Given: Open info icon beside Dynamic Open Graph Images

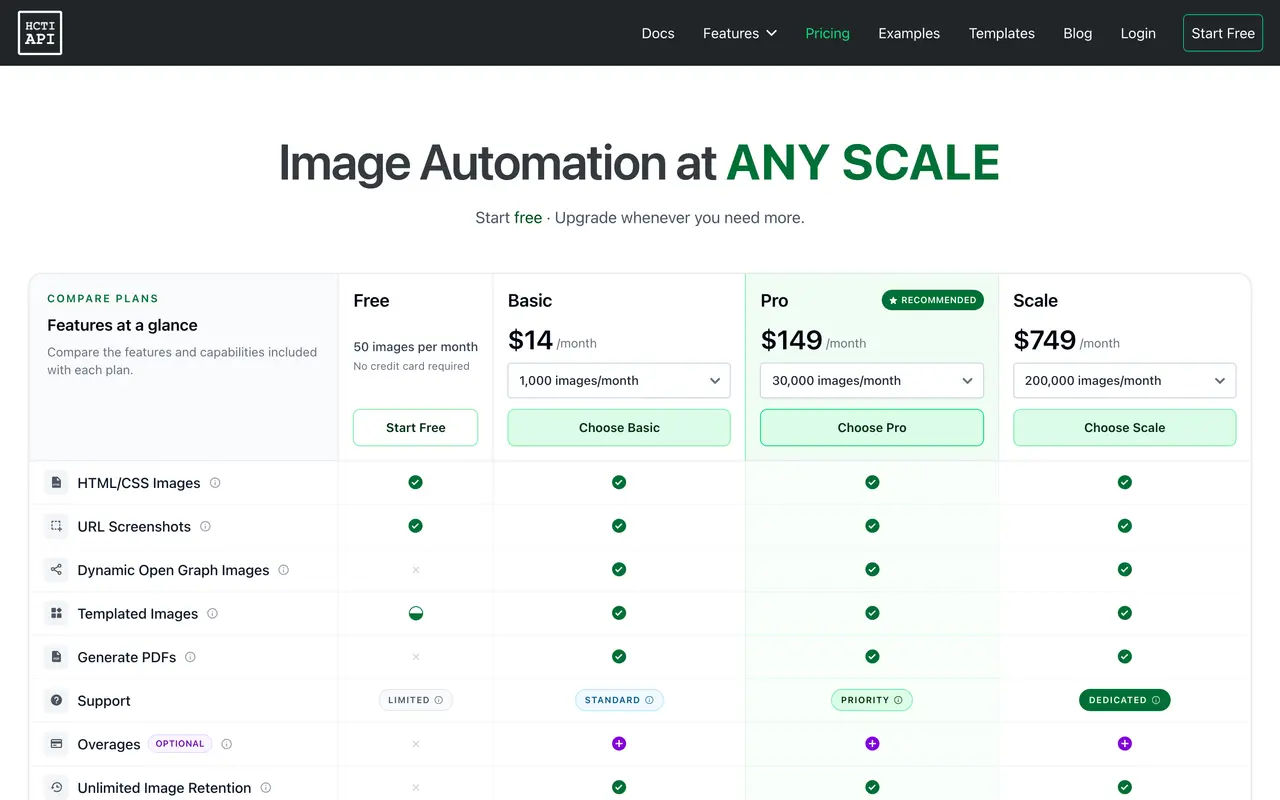Looking at the screenshot, I should tap(283, 570).
